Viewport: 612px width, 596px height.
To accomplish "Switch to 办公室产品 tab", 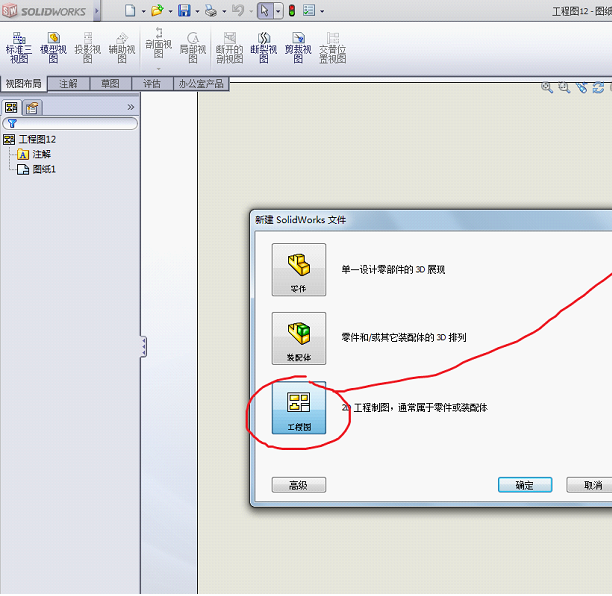I will 201,84.
